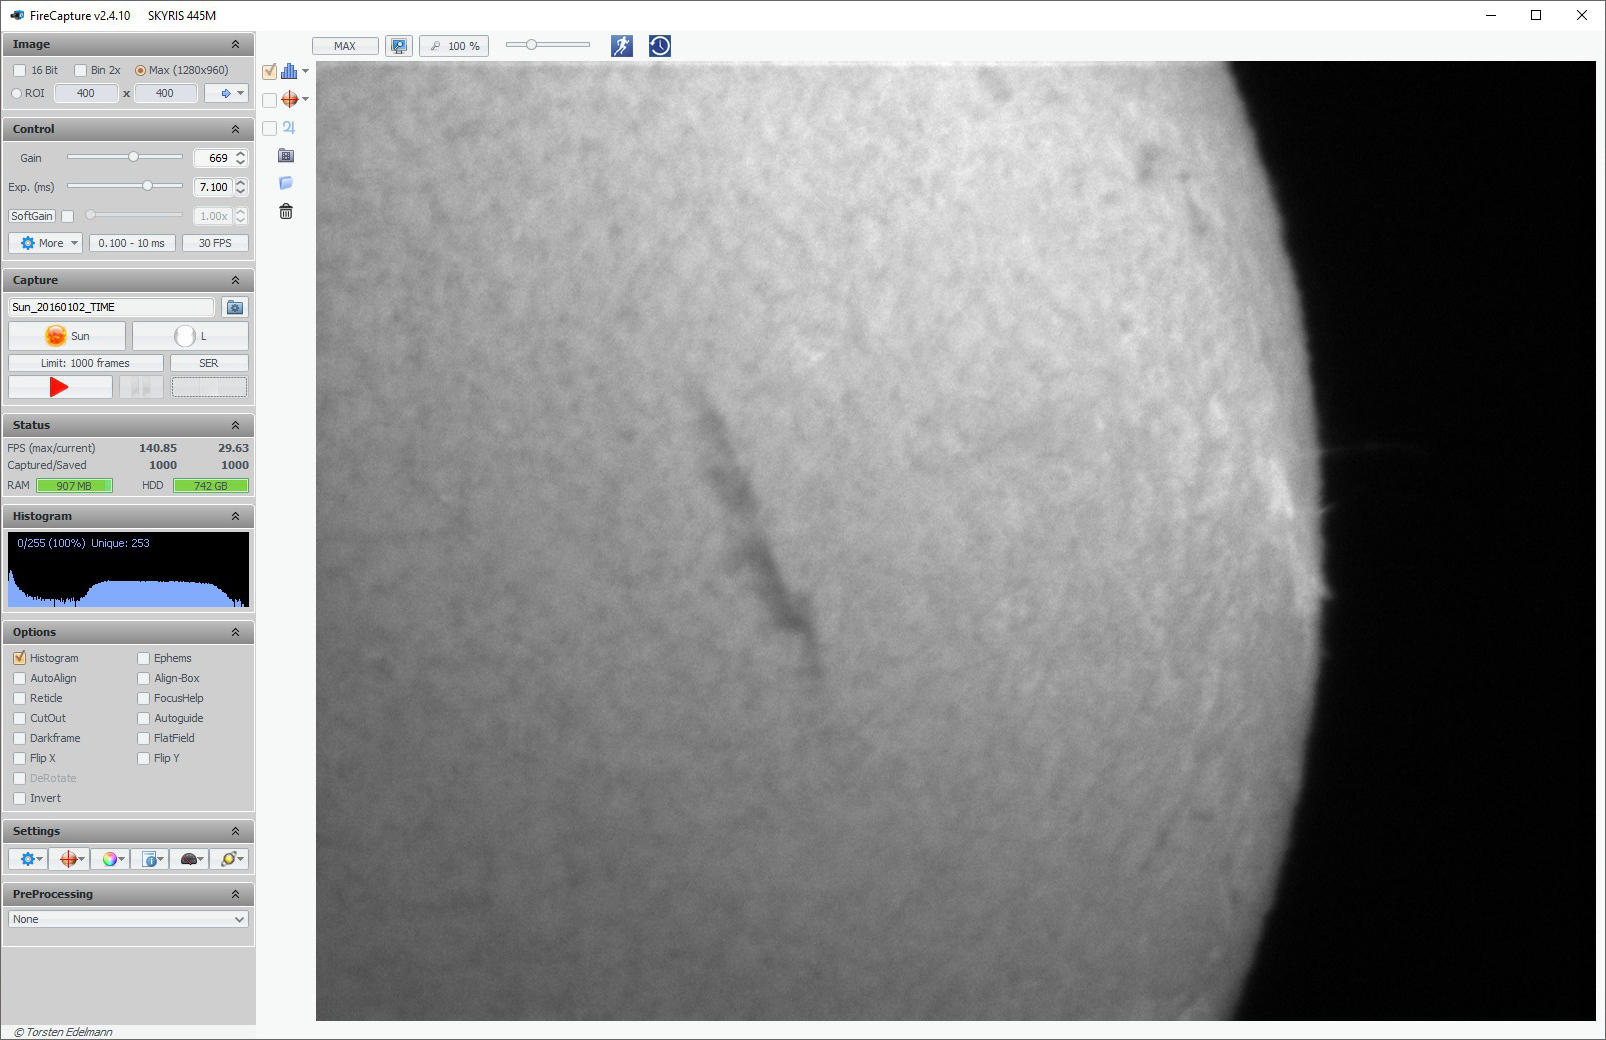Open the histogram icon dropdown arrow
Screen dimensions: 1606x1040
305,71
